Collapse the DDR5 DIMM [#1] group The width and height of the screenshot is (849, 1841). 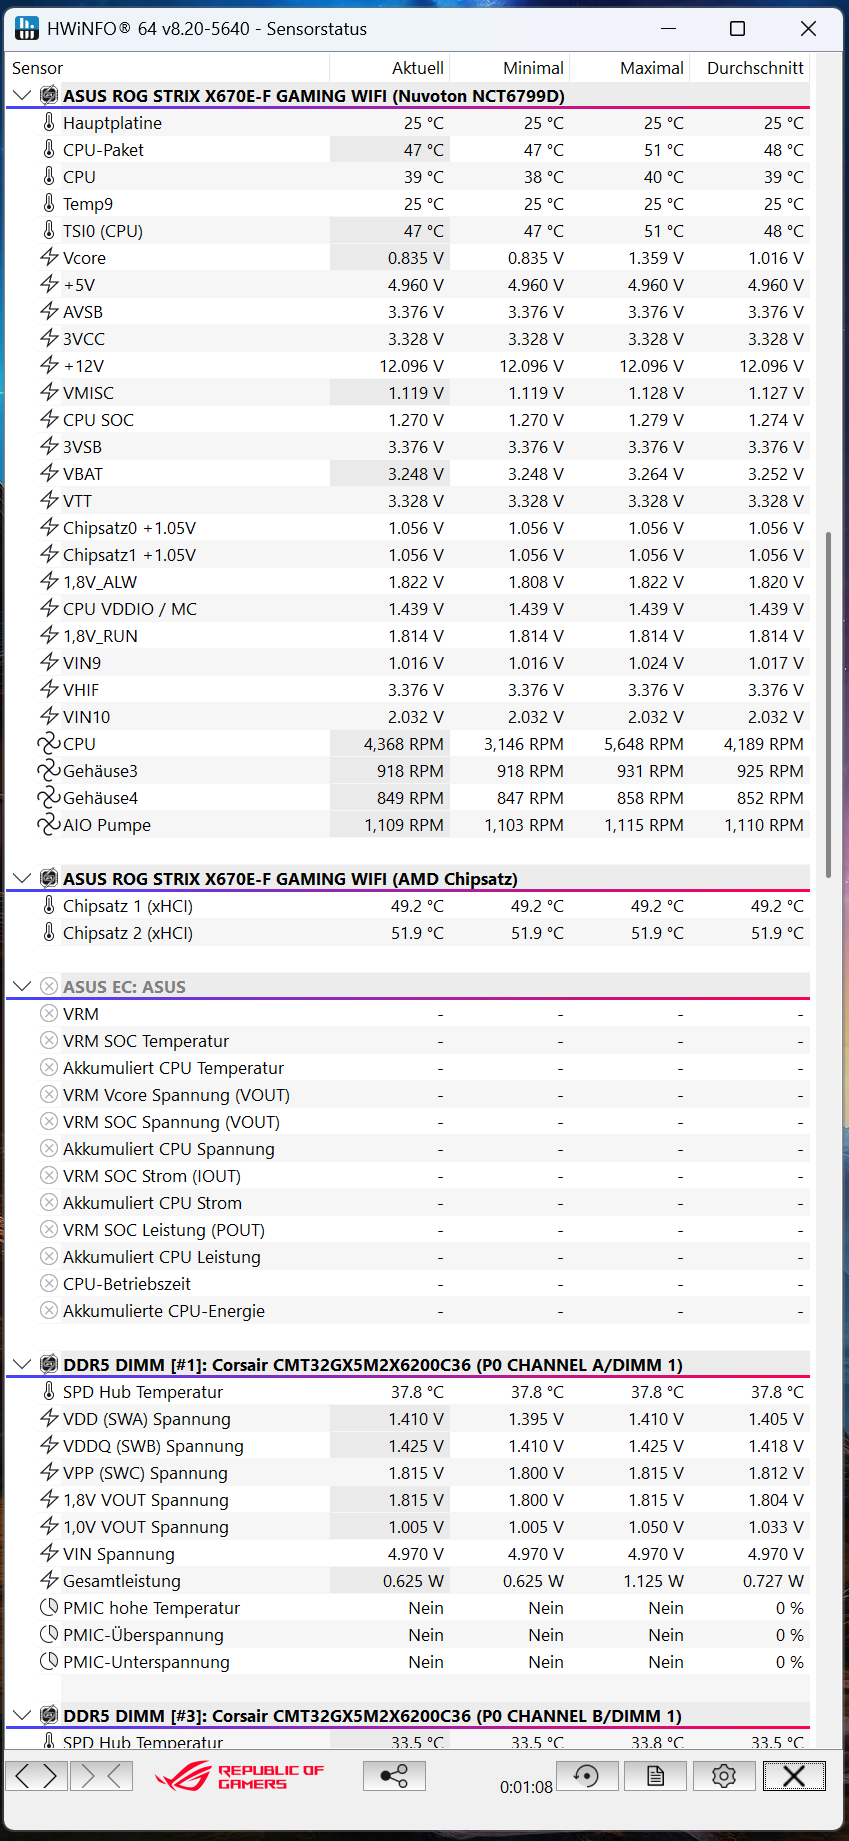point(21,1365)
